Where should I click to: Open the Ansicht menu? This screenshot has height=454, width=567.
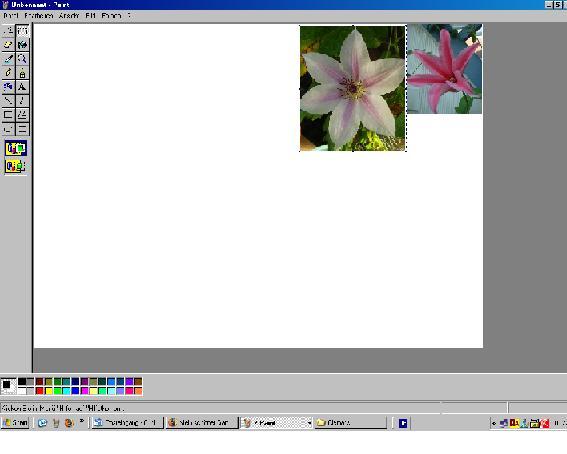coord(69,16)
